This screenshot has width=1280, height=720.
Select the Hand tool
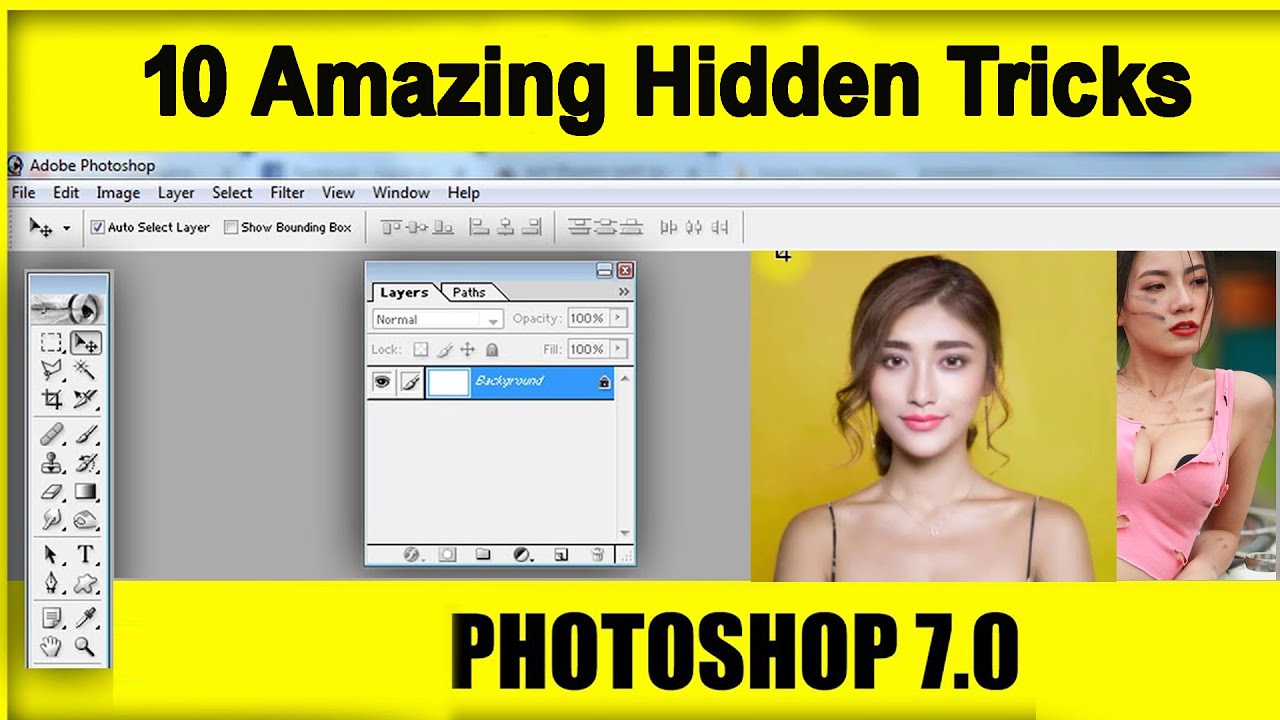51,647
